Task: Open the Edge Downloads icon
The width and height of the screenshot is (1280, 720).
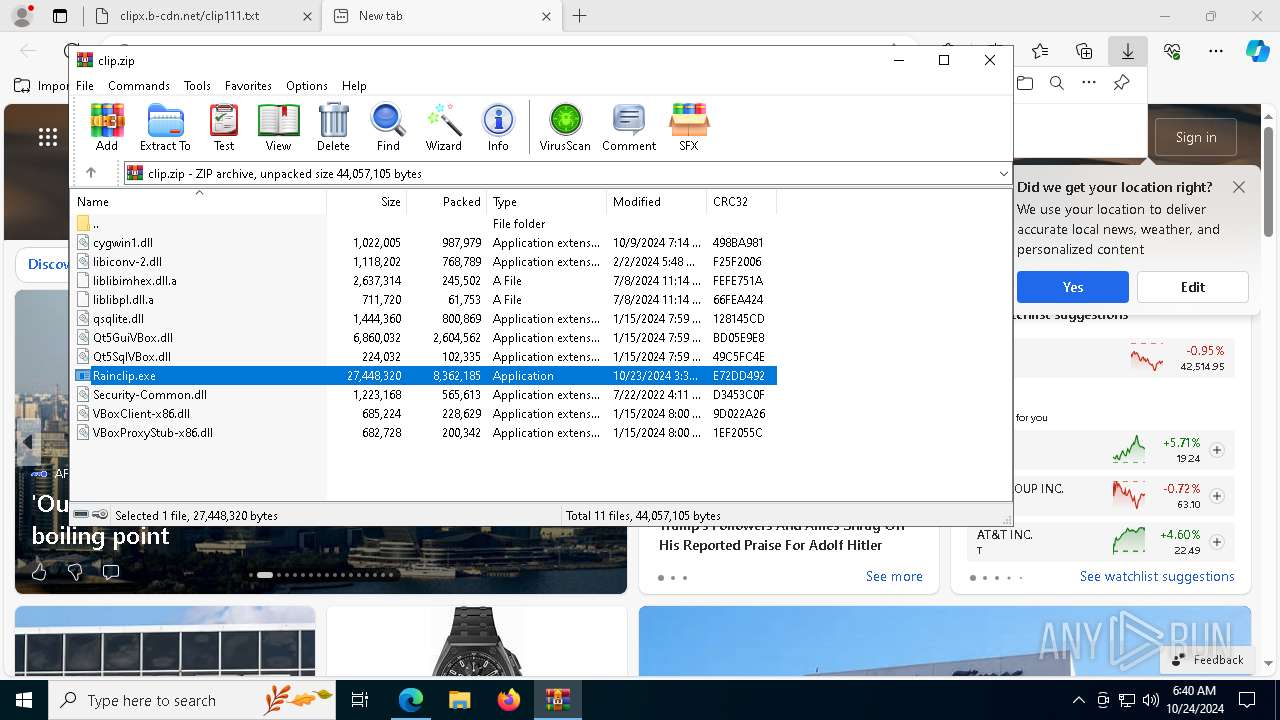Action: (1127, 51)
